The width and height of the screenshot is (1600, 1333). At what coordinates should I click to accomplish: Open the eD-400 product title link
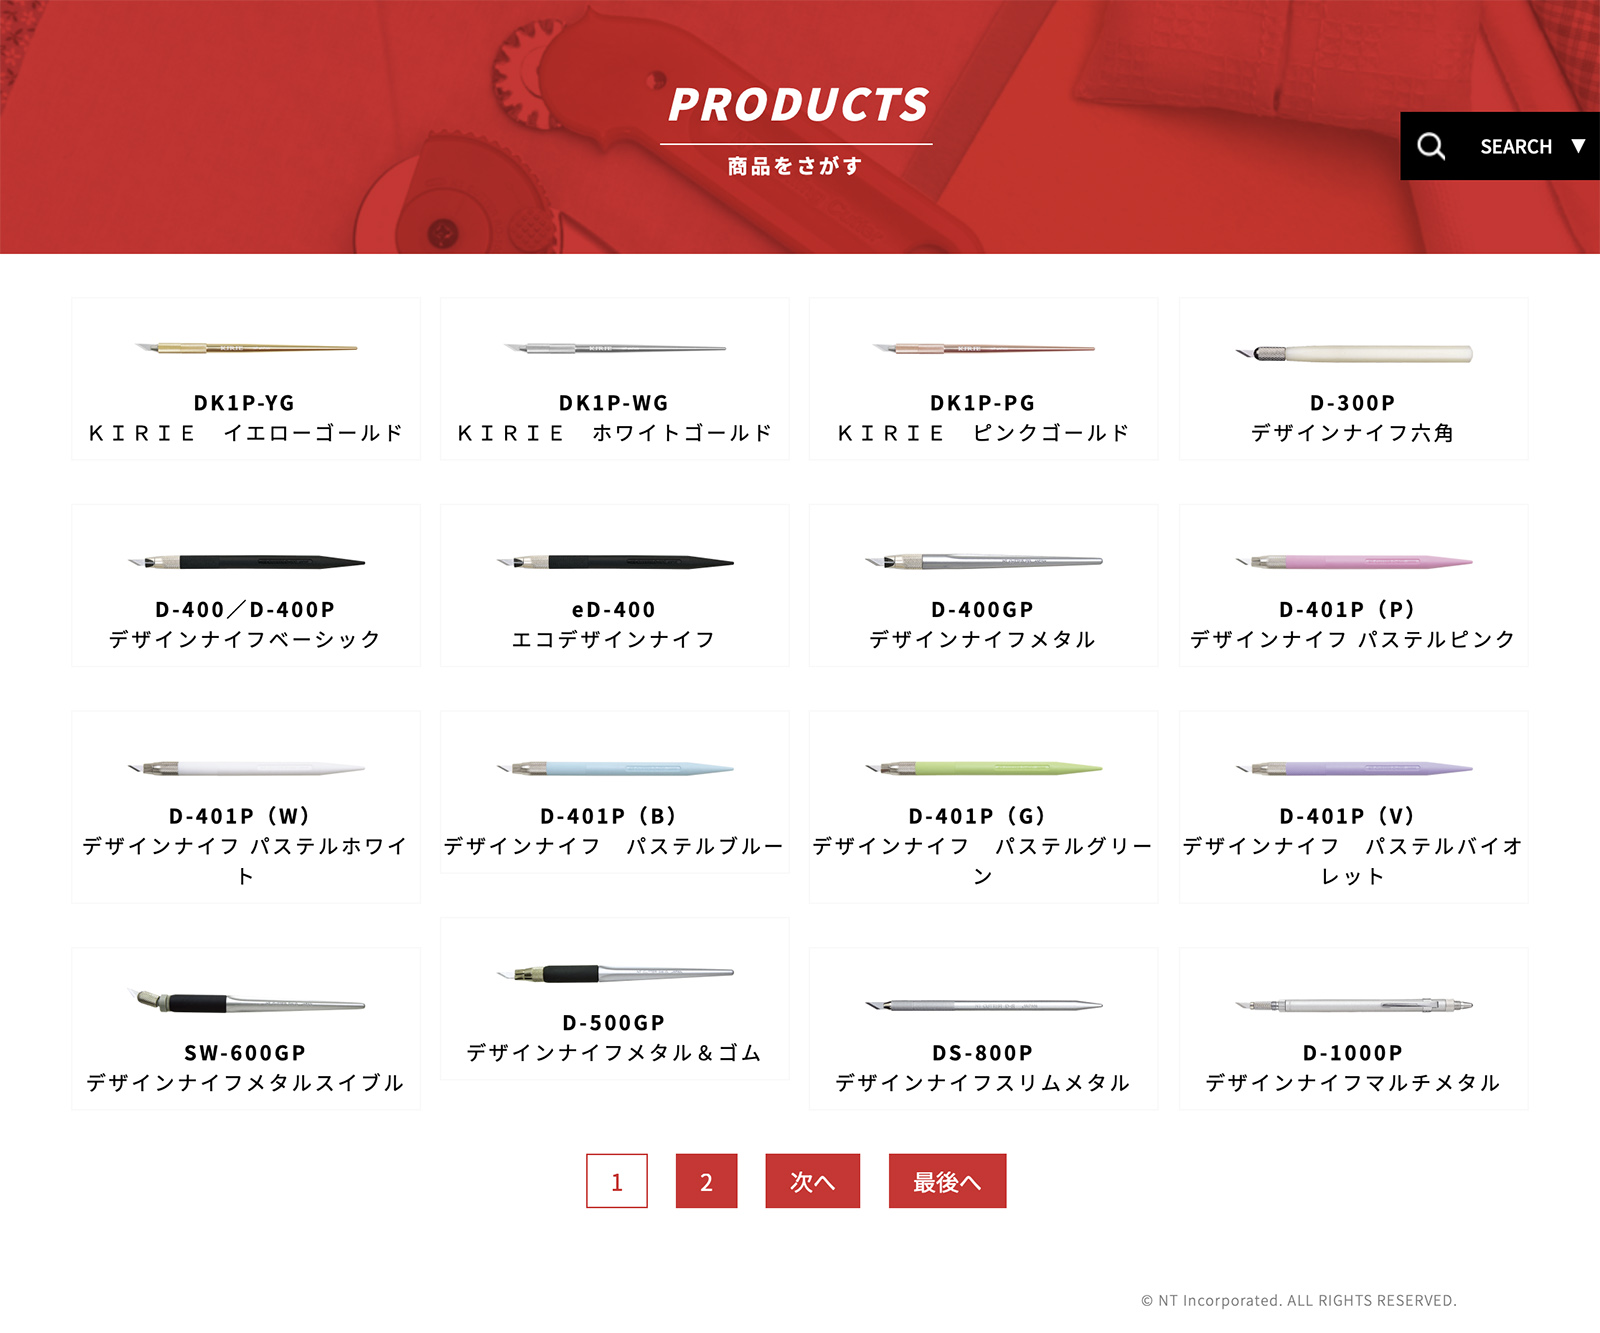[x=614, y=610]
